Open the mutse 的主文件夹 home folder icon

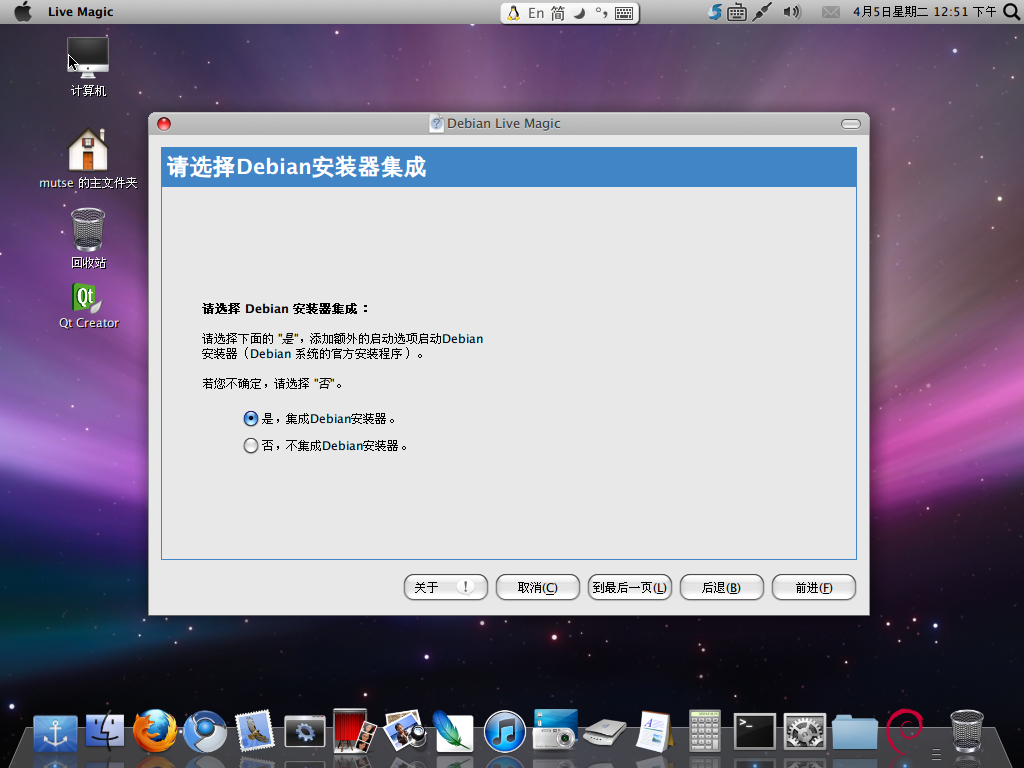click(x=88, y=159)
